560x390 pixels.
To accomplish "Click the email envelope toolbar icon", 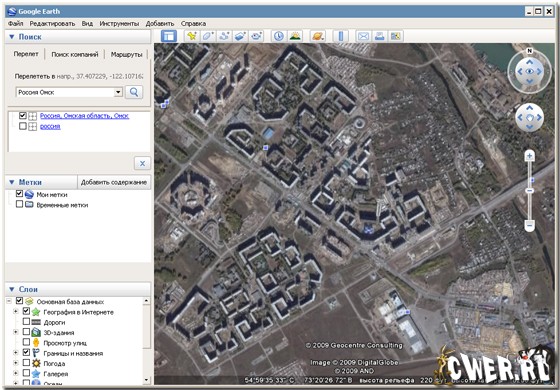I will [363, 36].
